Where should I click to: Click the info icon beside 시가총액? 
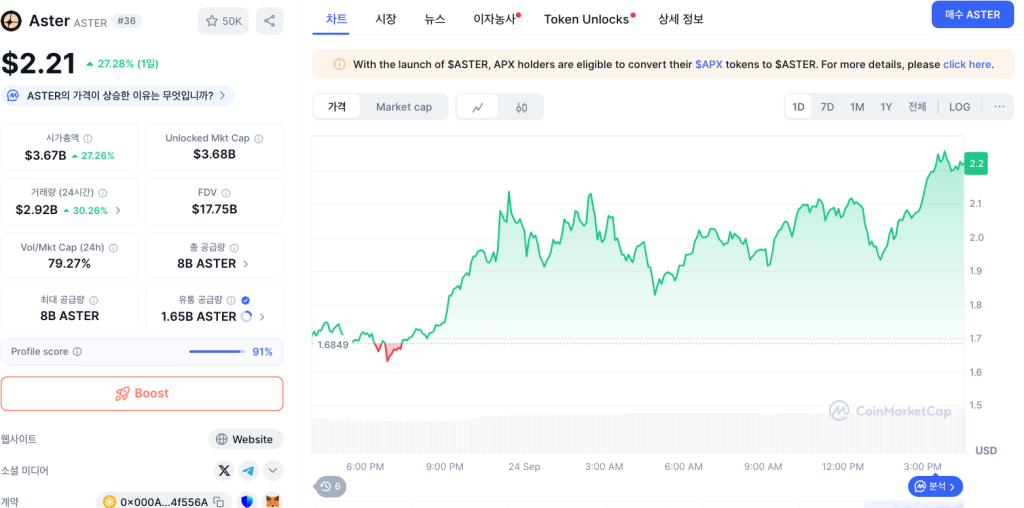88,138
